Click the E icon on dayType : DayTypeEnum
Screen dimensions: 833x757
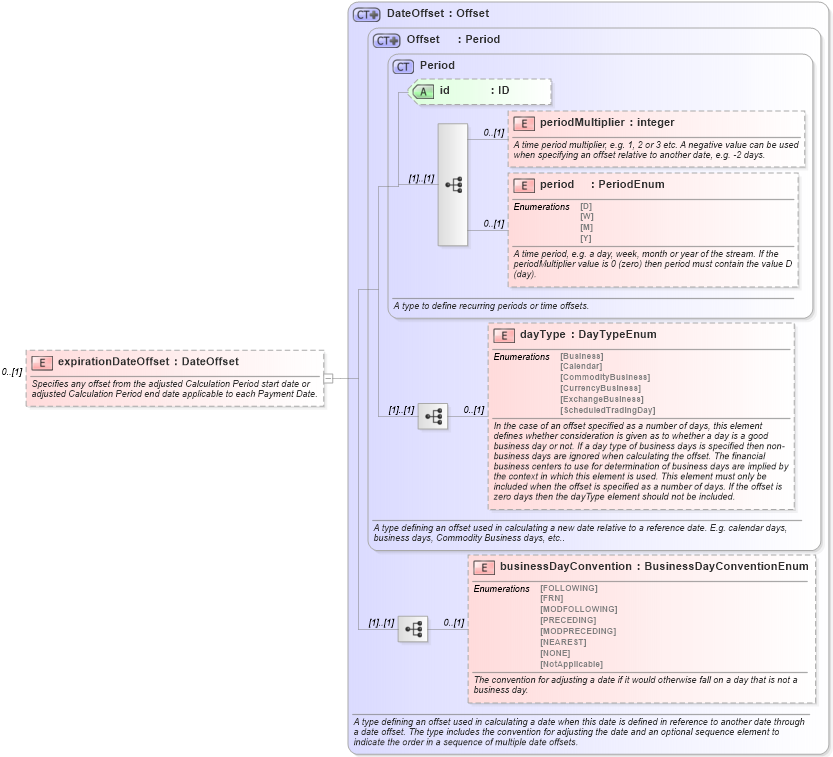[504, 334]
